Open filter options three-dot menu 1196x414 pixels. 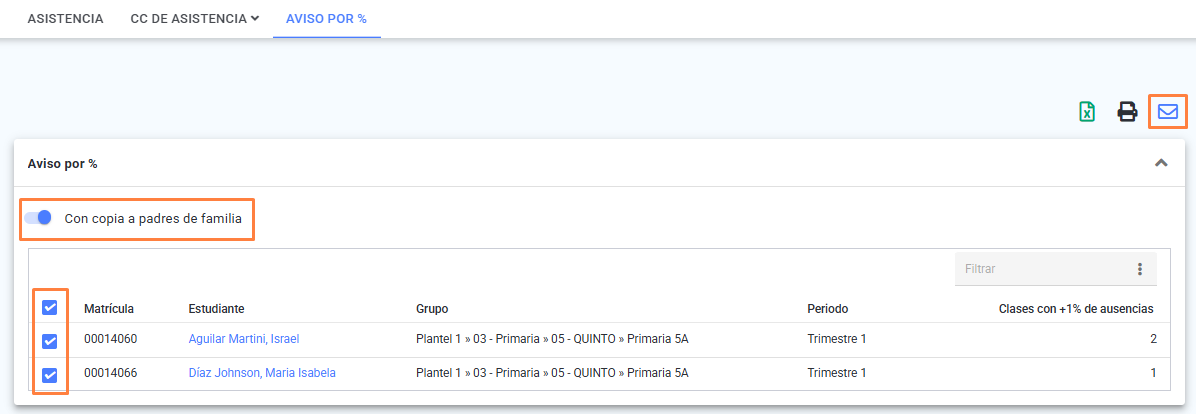click(x=1140, y=269)
